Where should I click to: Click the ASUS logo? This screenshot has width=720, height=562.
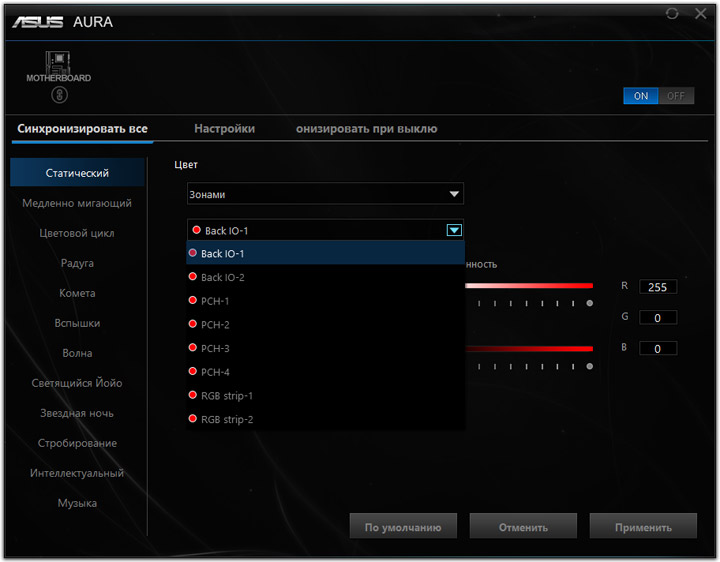pyautogui.click(x=38, y=22)
